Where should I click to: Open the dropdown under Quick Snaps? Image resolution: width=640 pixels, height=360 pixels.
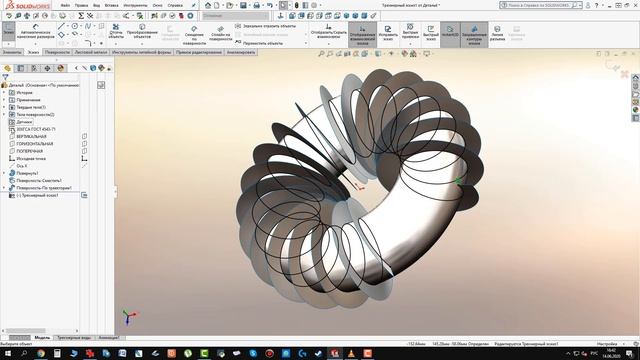[x=410, y=44]
